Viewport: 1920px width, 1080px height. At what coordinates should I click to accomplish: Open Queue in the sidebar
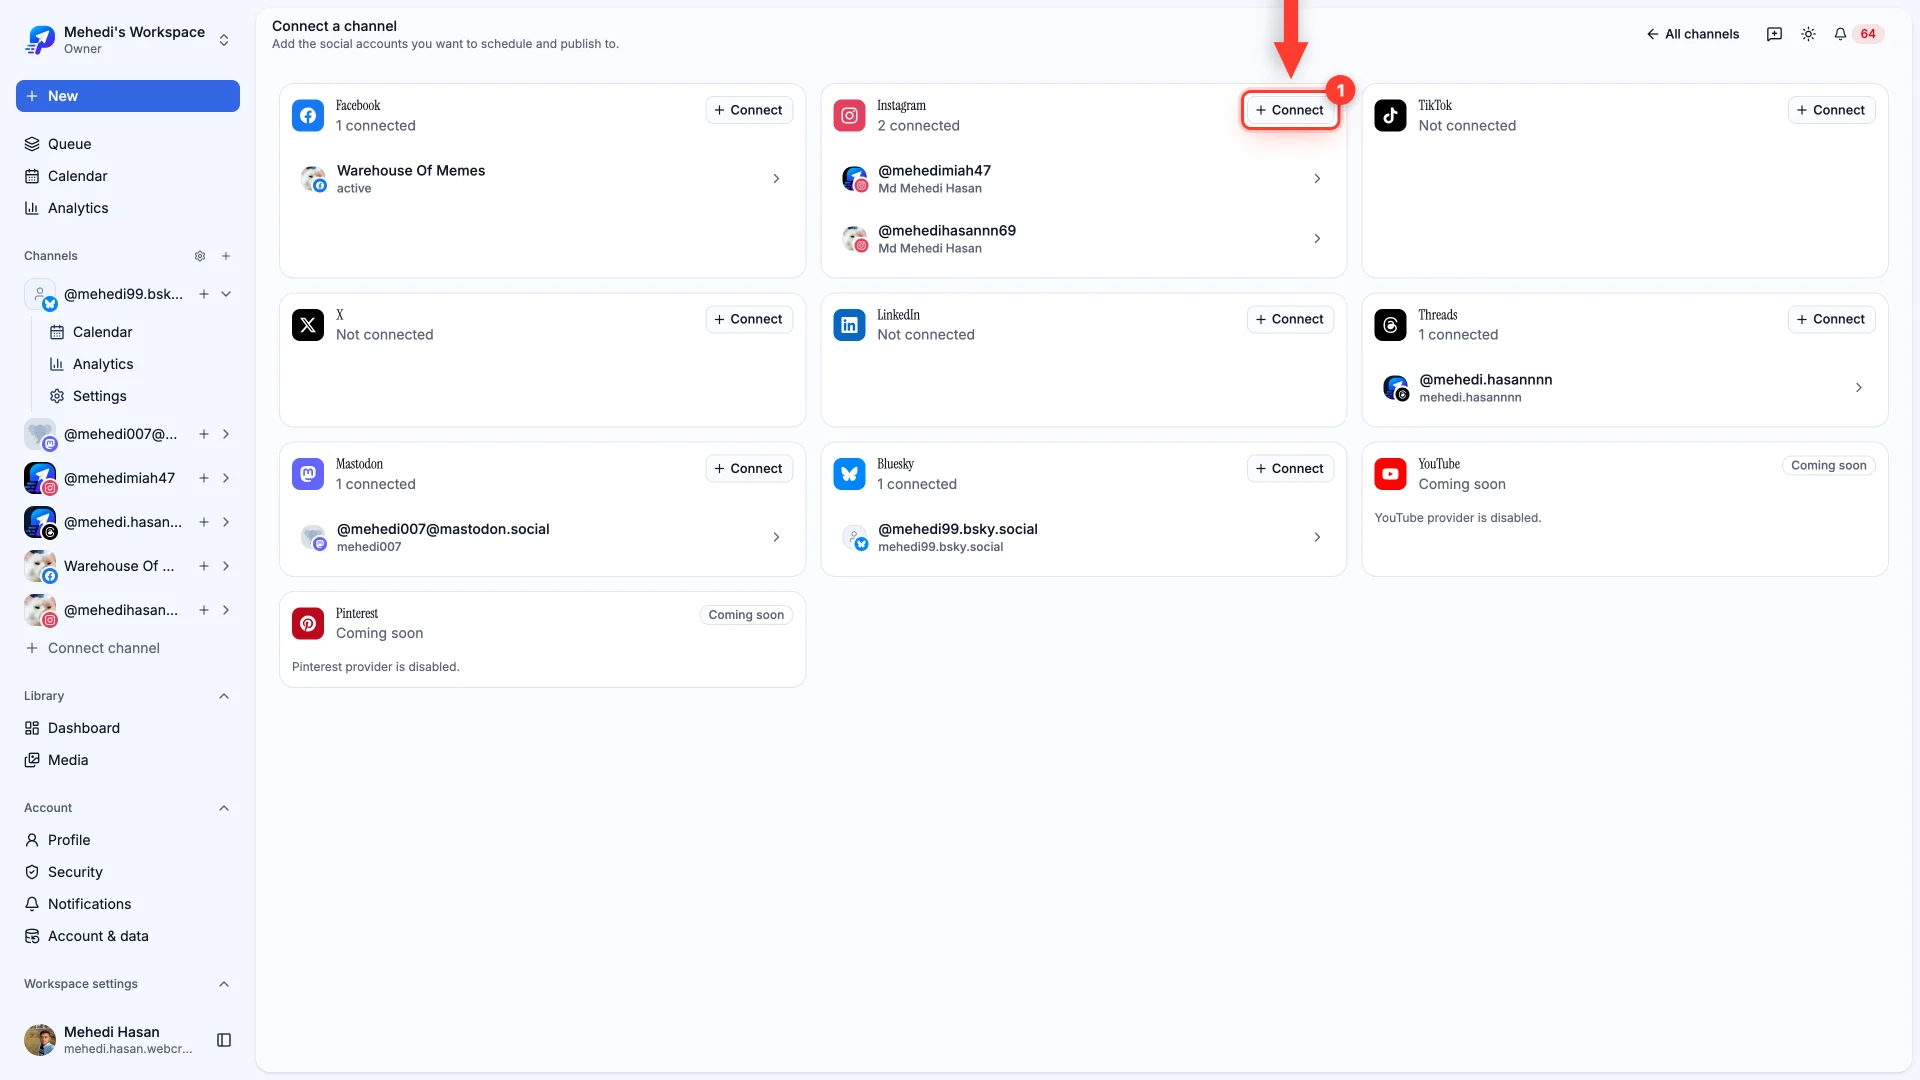coord(128,144)
